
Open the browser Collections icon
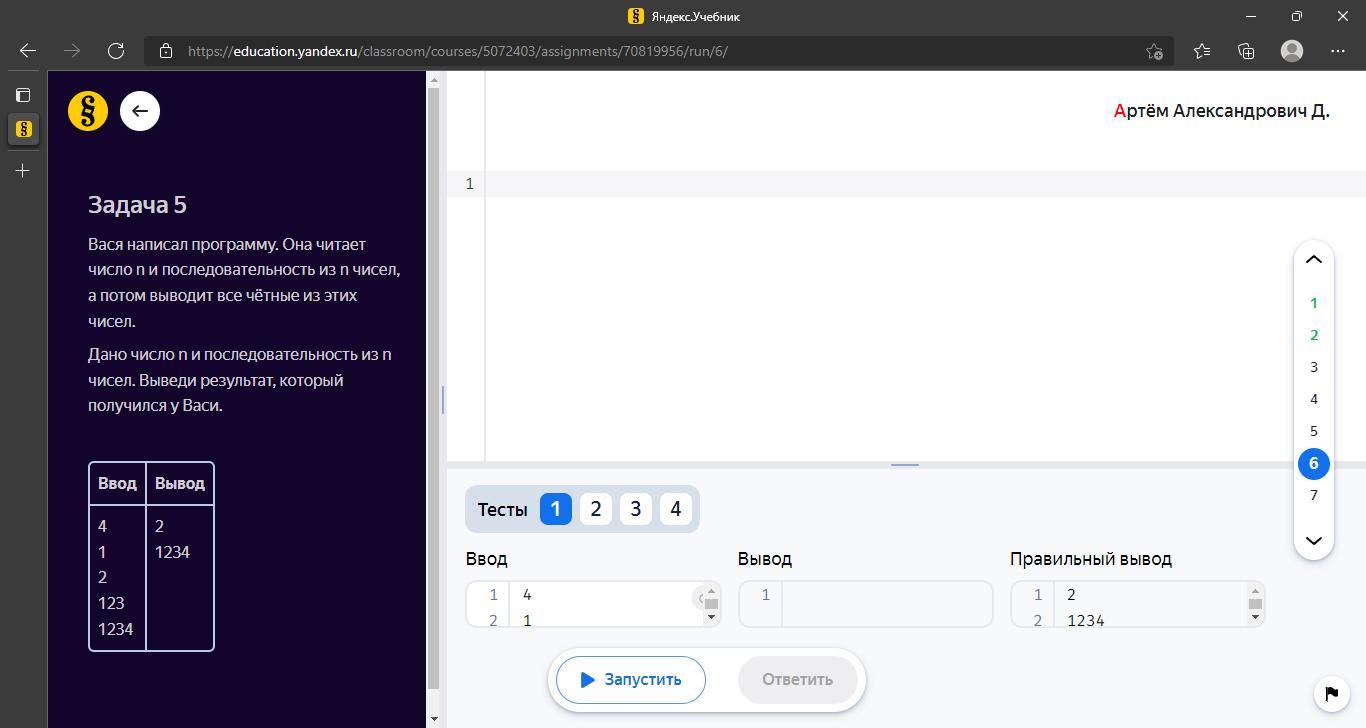(1246, 51)
